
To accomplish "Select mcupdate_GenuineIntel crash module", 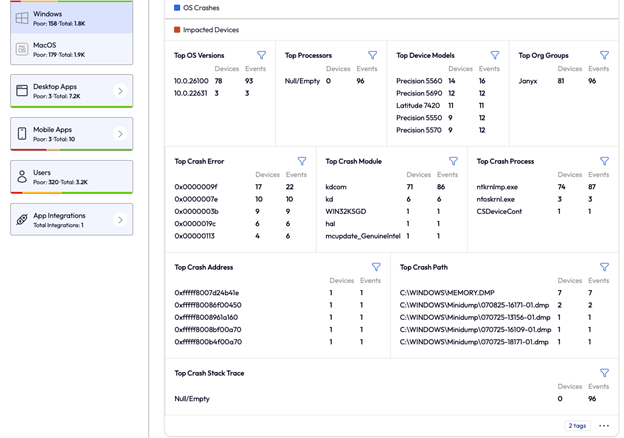I will click(363, 236).
